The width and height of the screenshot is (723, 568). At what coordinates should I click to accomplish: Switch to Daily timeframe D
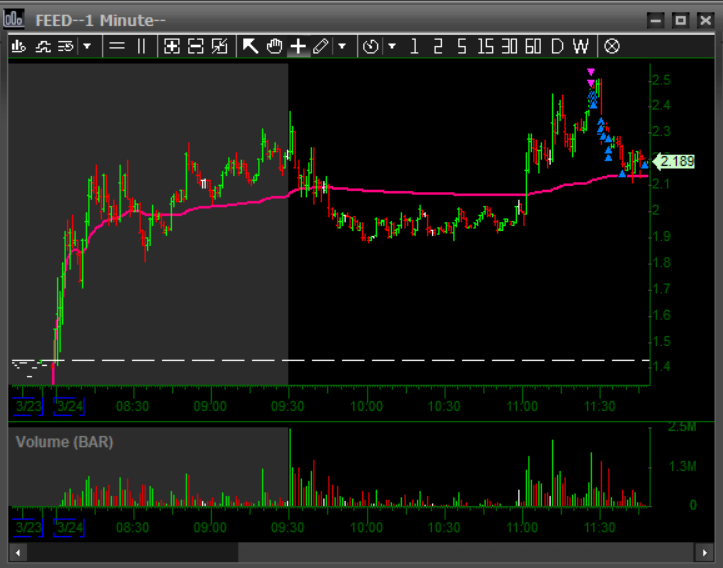(557, 47)
